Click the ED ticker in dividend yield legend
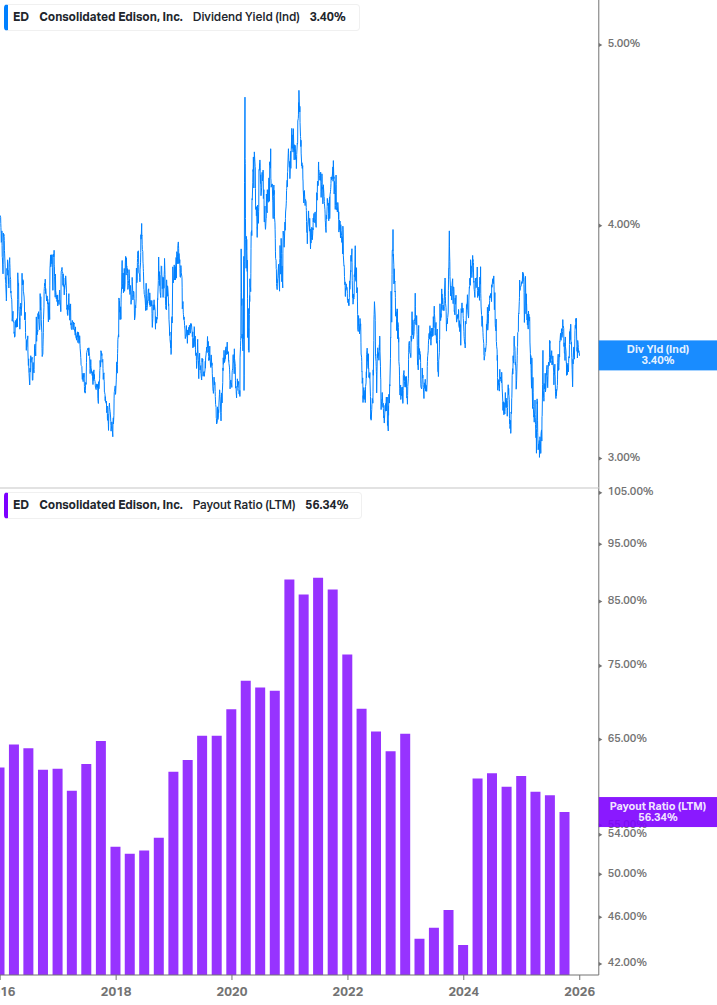The width and height of the screenshot is (717, 1005). coord(21,17)
